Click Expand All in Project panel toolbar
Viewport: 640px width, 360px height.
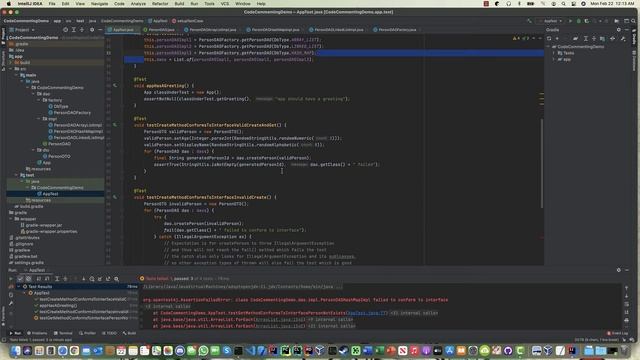pyautogui.click(x=73, y=30)
